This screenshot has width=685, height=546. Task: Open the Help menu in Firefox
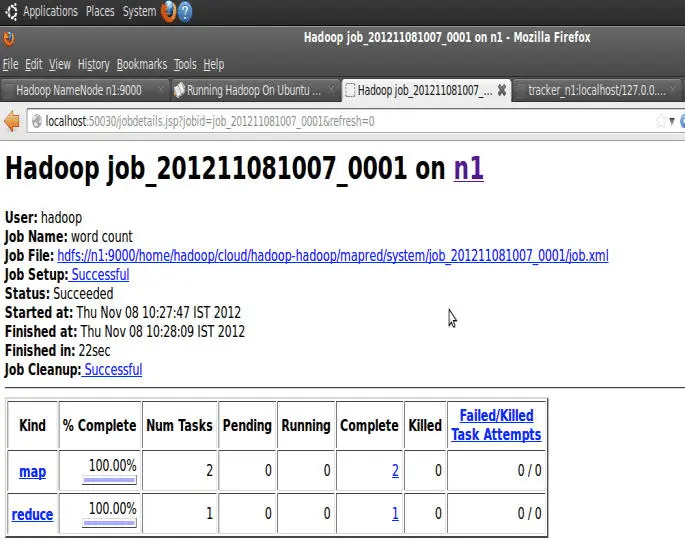(x=214, y=65)
